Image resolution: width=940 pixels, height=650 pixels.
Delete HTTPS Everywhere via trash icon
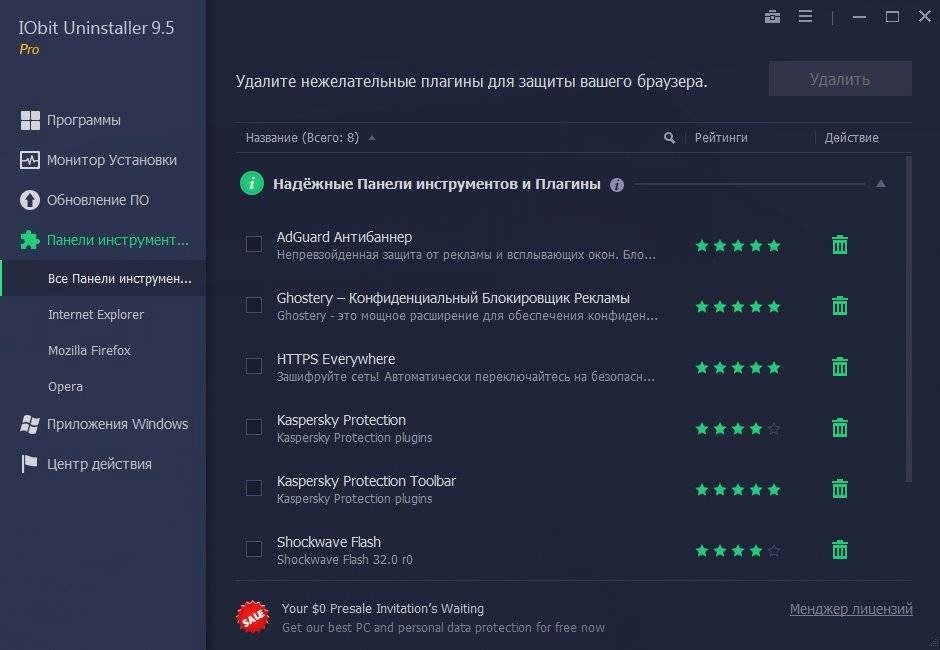click(x=840, y=366)
